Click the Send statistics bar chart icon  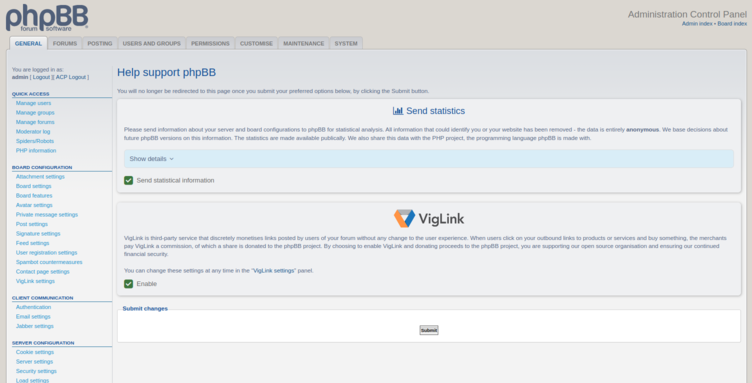click(398, 111)
